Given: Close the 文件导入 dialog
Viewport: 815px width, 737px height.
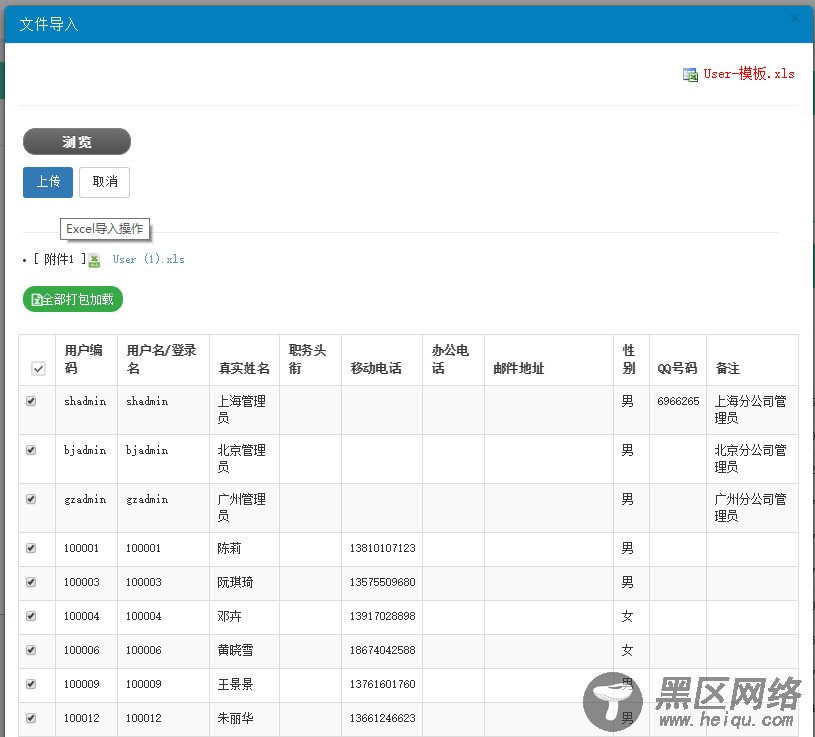Looking at the screenshot, I should click(795, 18).
